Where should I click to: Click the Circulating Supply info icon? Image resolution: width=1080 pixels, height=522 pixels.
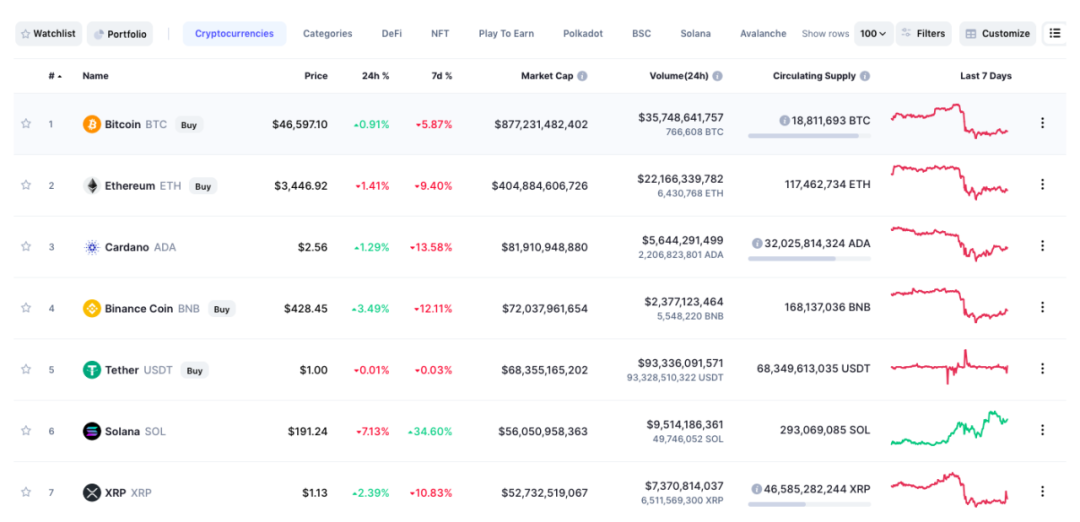click(x=865, y=76)
